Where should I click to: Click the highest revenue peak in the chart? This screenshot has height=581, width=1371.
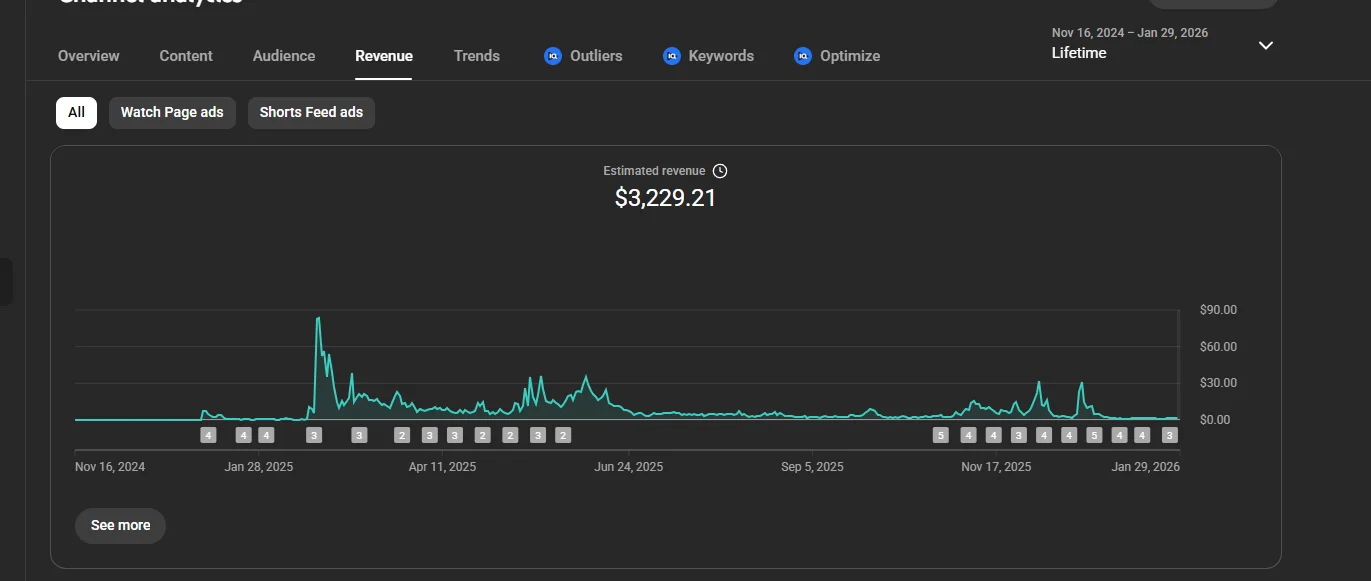tap(318, 319)
